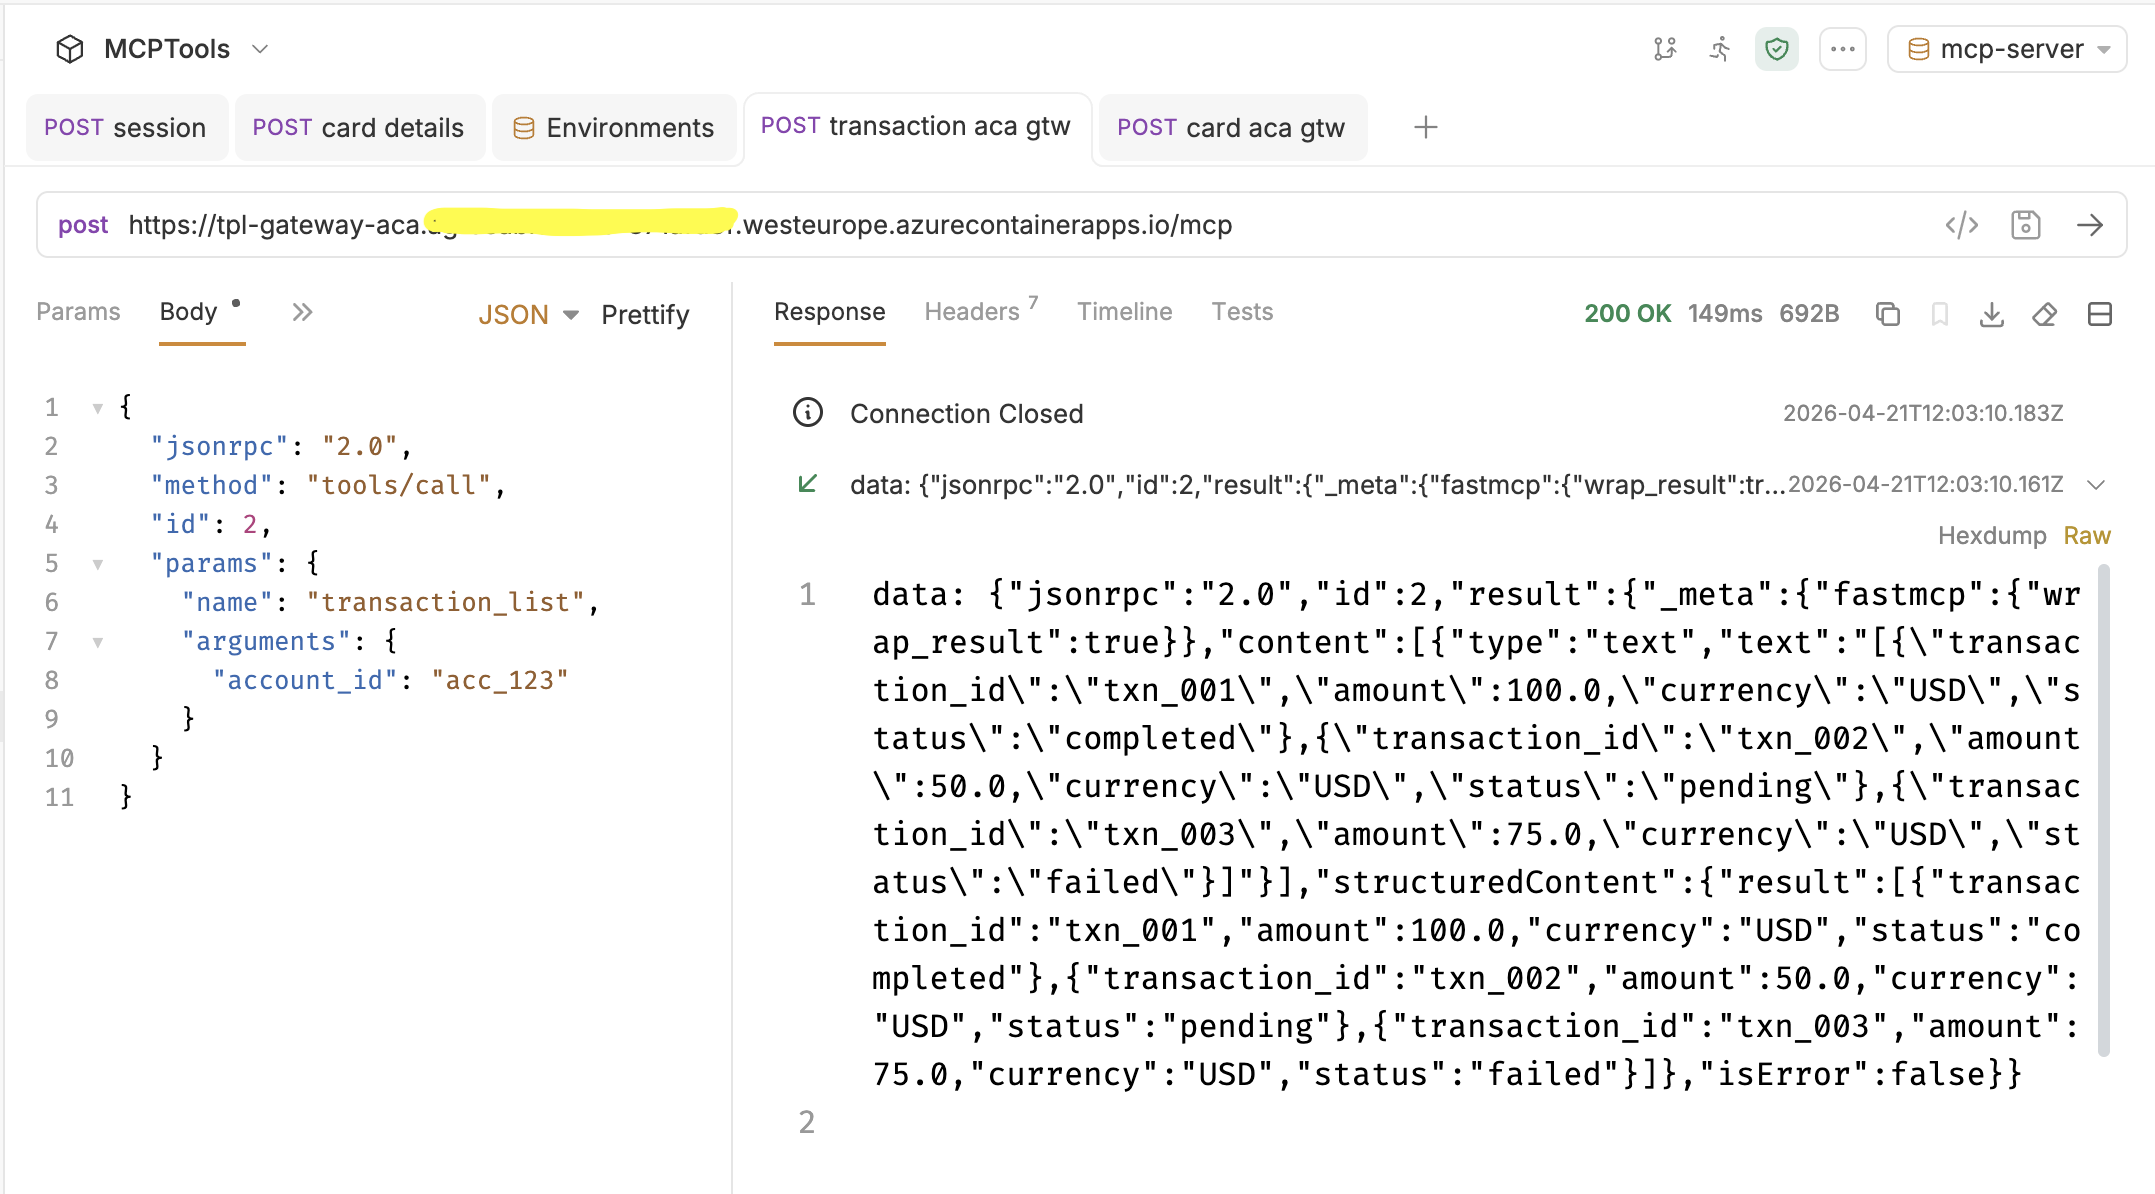Open the MCPTools collection dropdown chevron
This screenshot has width=2155, height=1194.
click(260, 49)
